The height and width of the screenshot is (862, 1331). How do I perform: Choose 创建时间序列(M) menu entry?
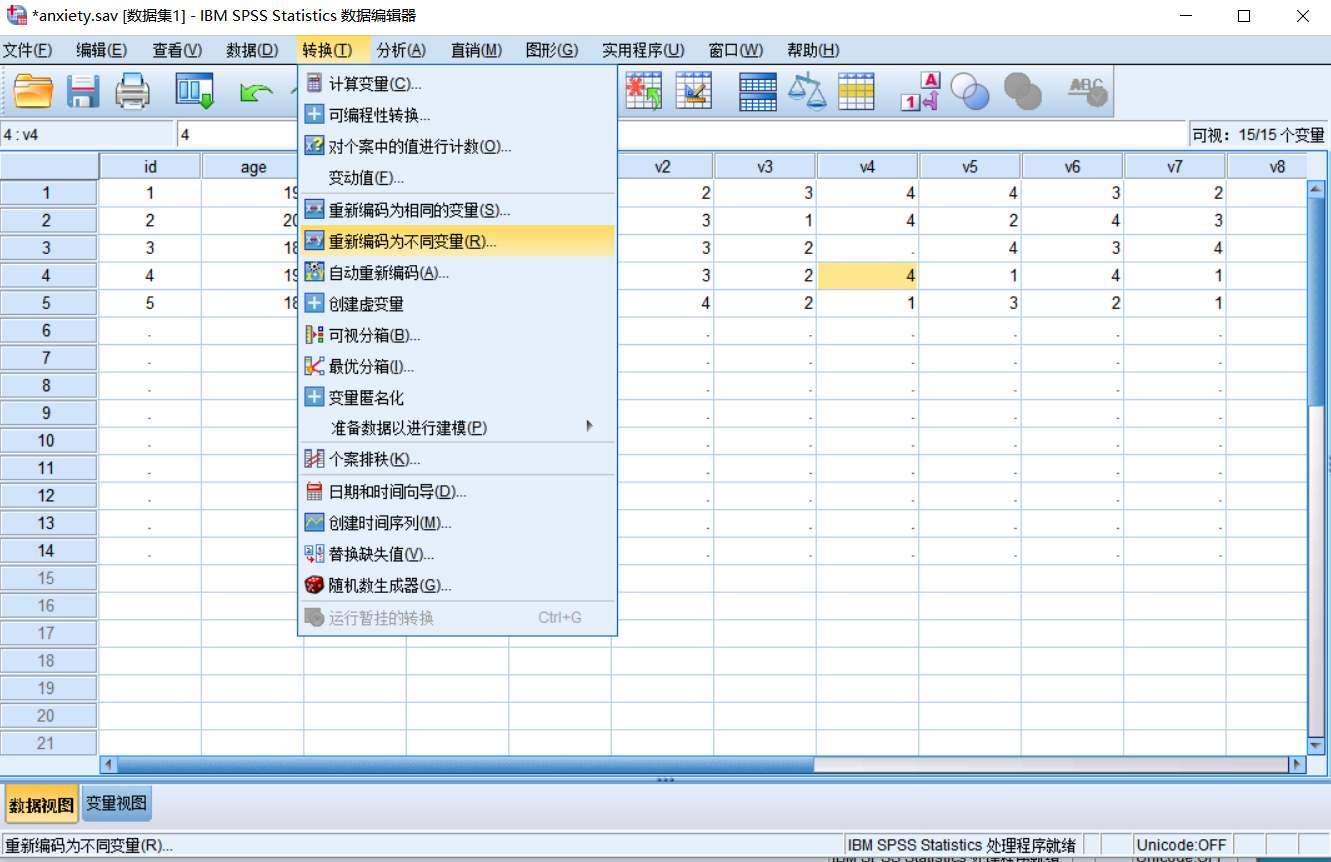click(x=457, y=523)
